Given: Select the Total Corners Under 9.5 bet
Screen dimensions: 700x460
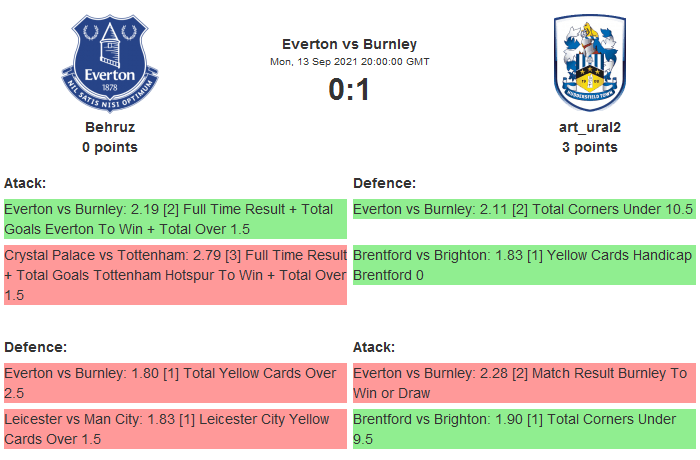Looking at the screenshot, I should [x=523, y=429].
